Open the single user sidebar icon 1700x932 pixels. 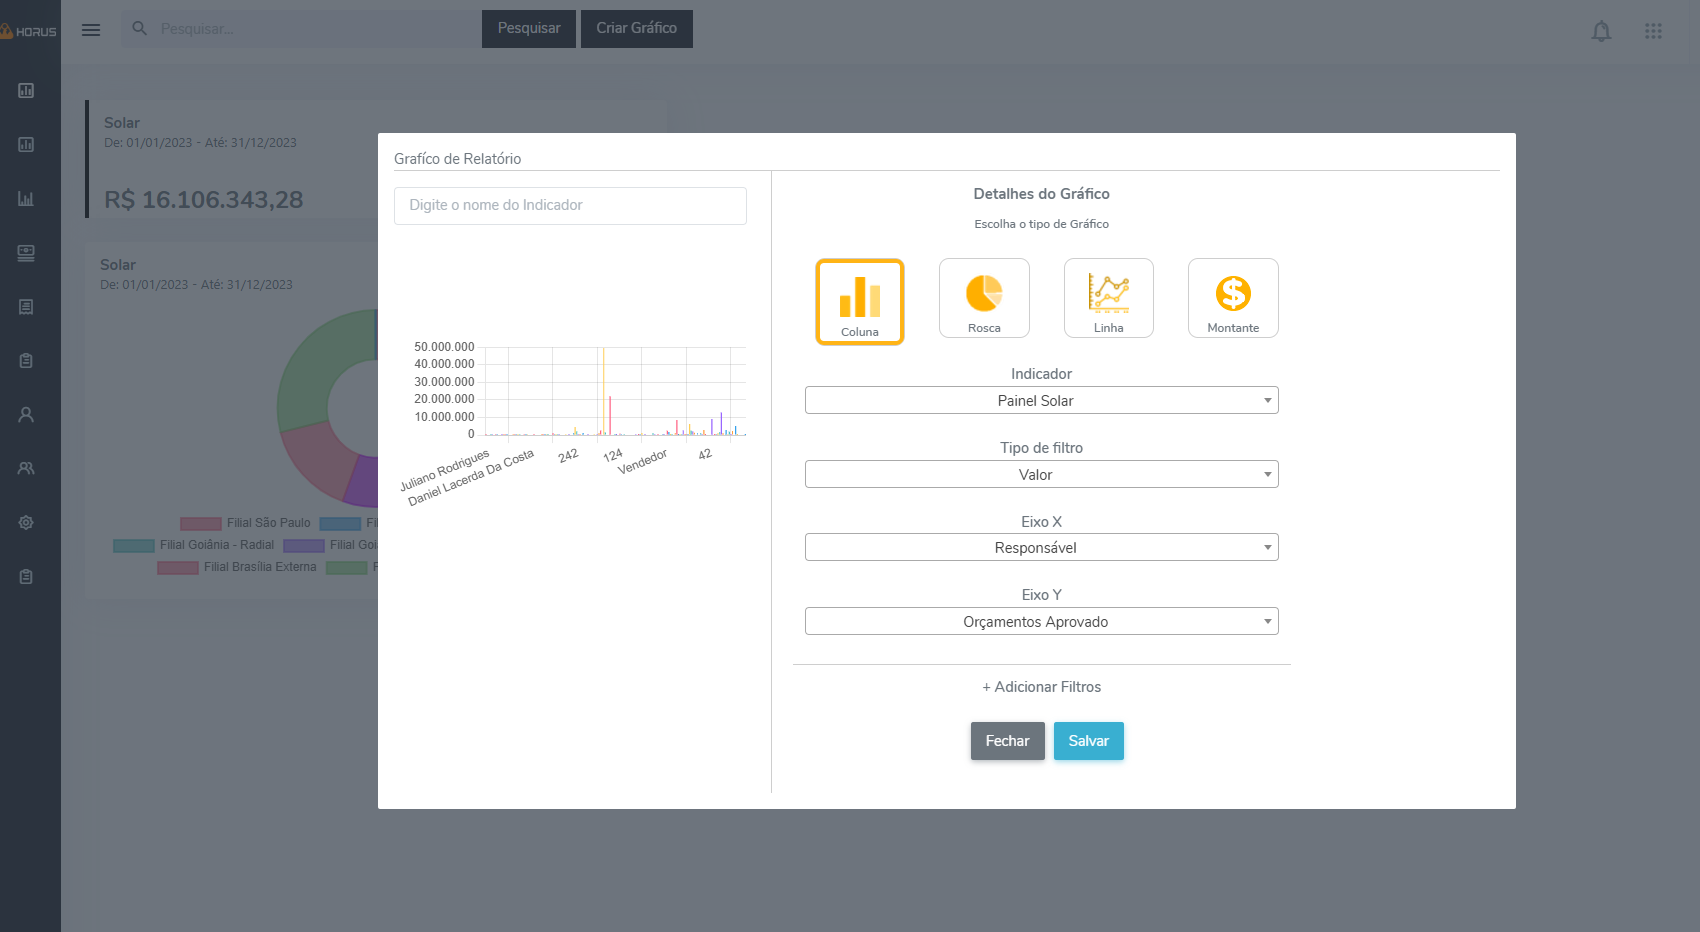[26, 415]
